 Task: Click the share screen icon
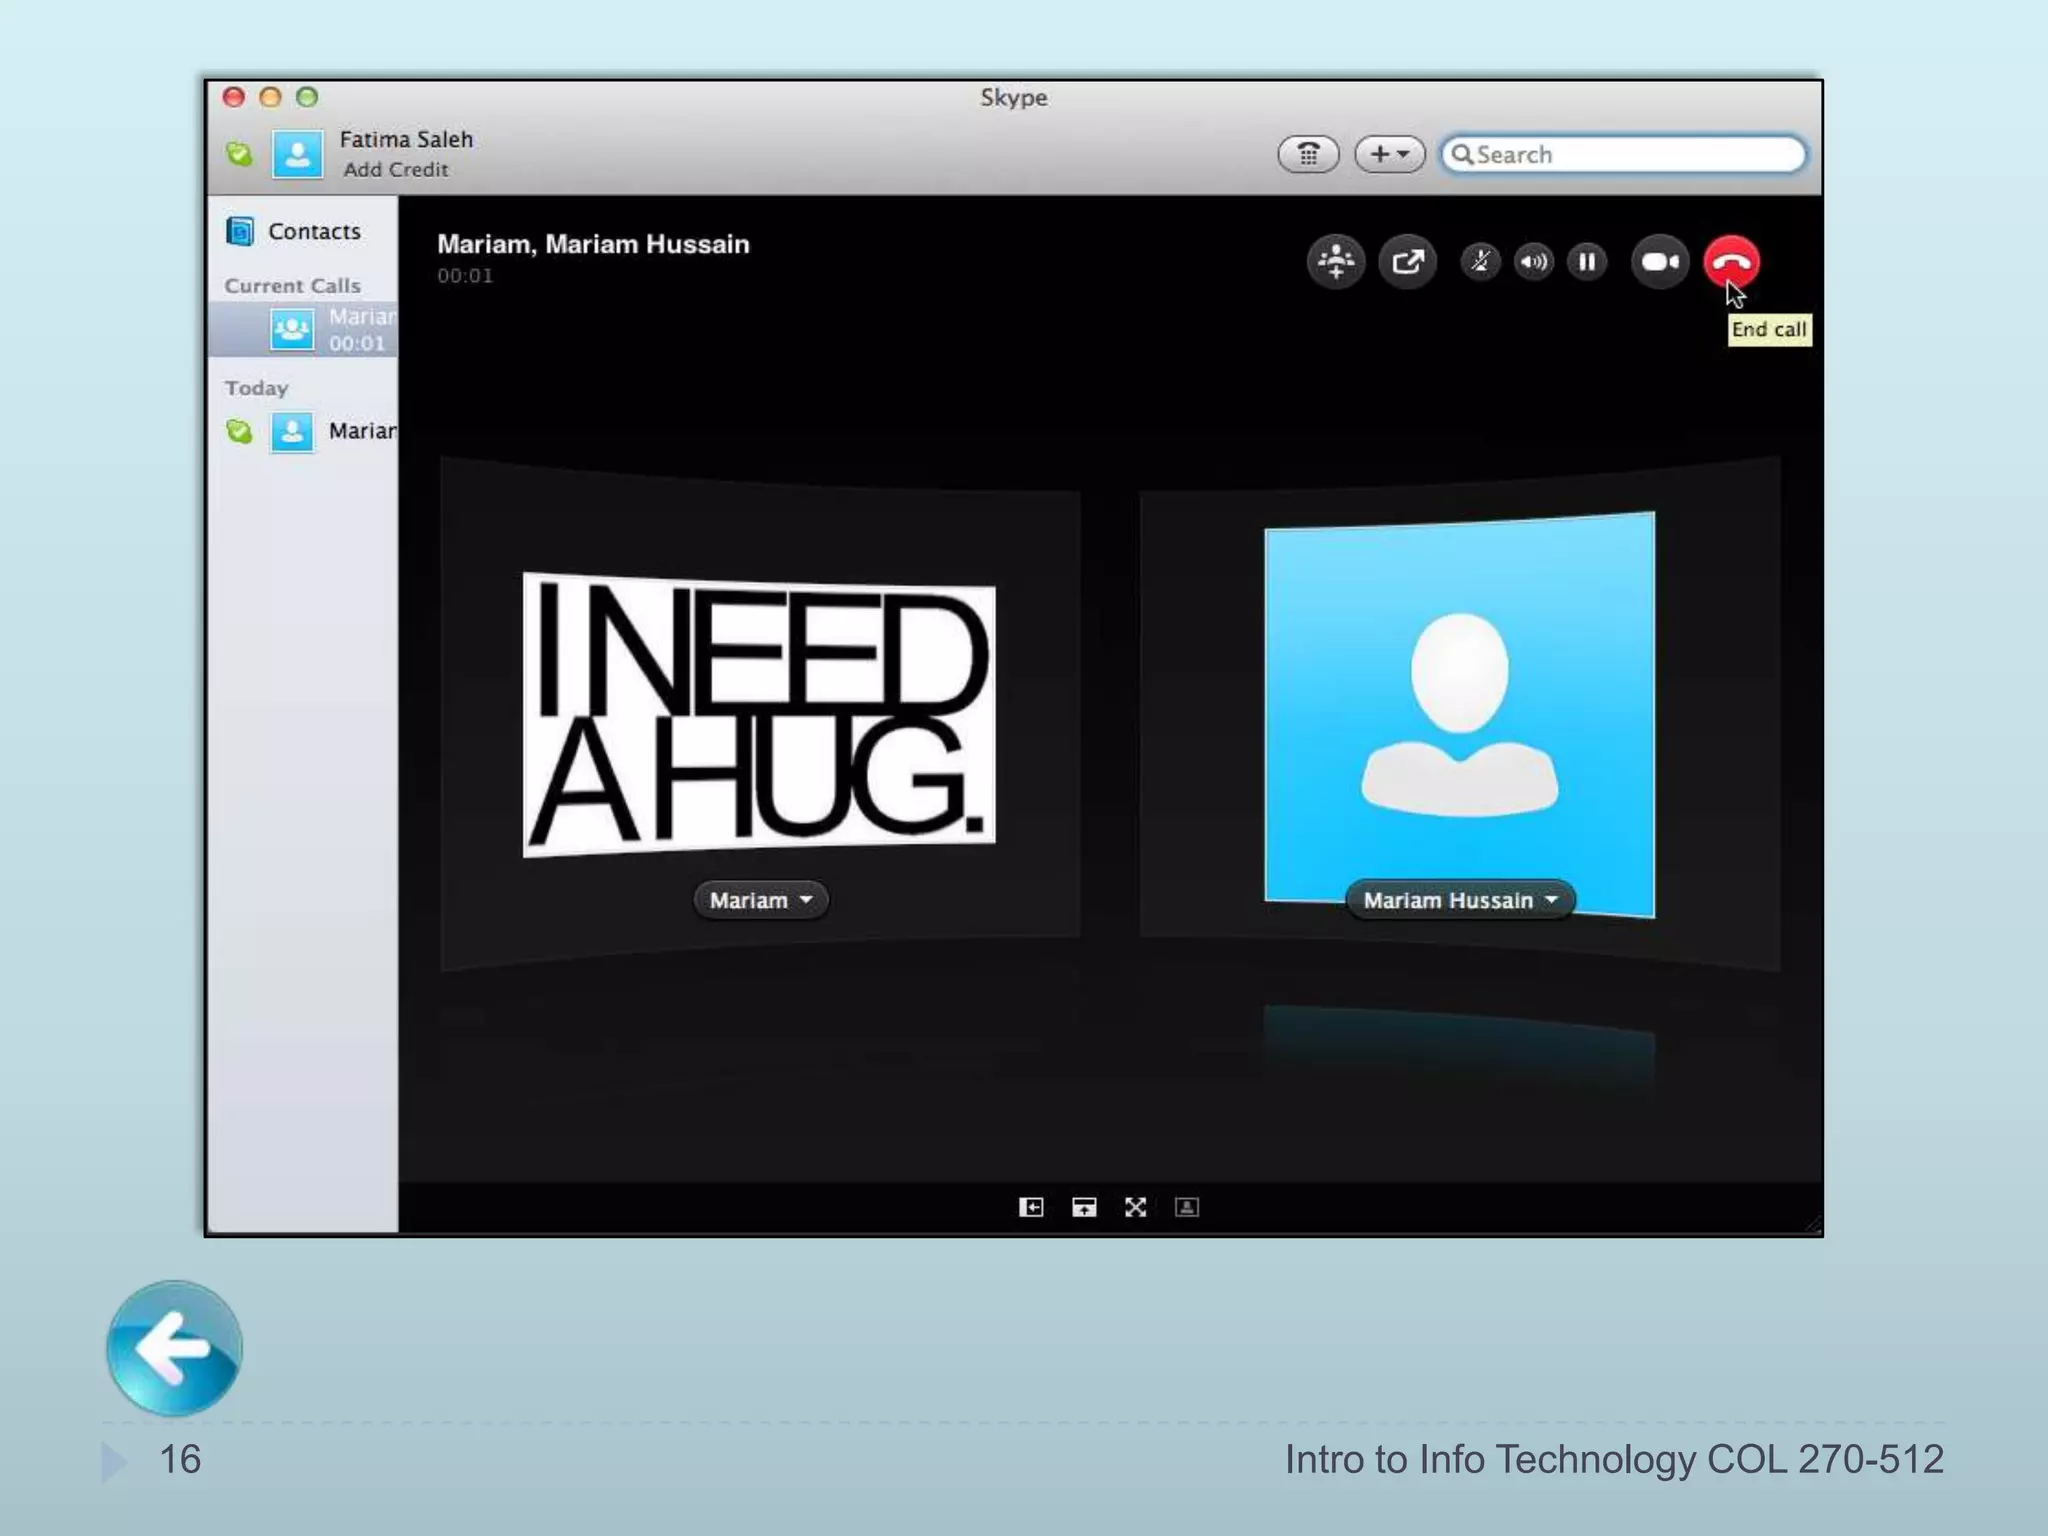pos(1407,262)
